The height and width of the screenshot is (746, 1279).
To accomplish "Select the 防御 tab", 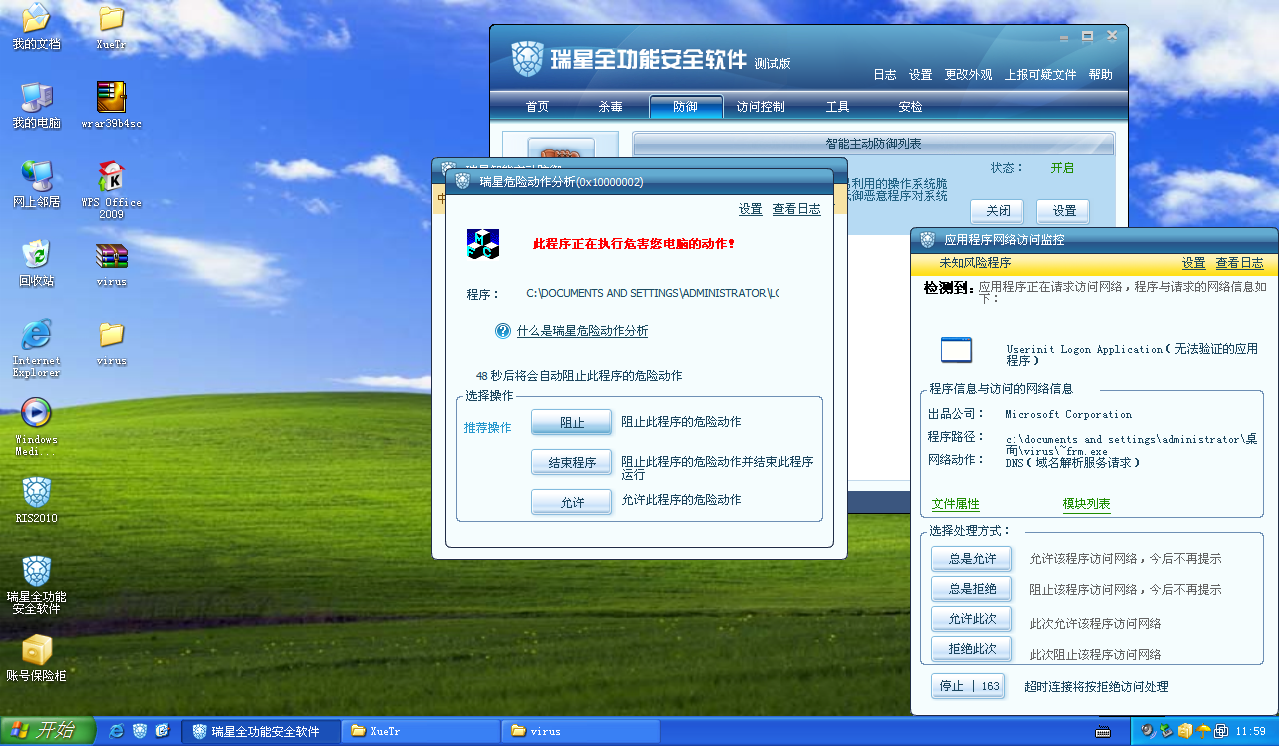I will click(x=685, y=107).
